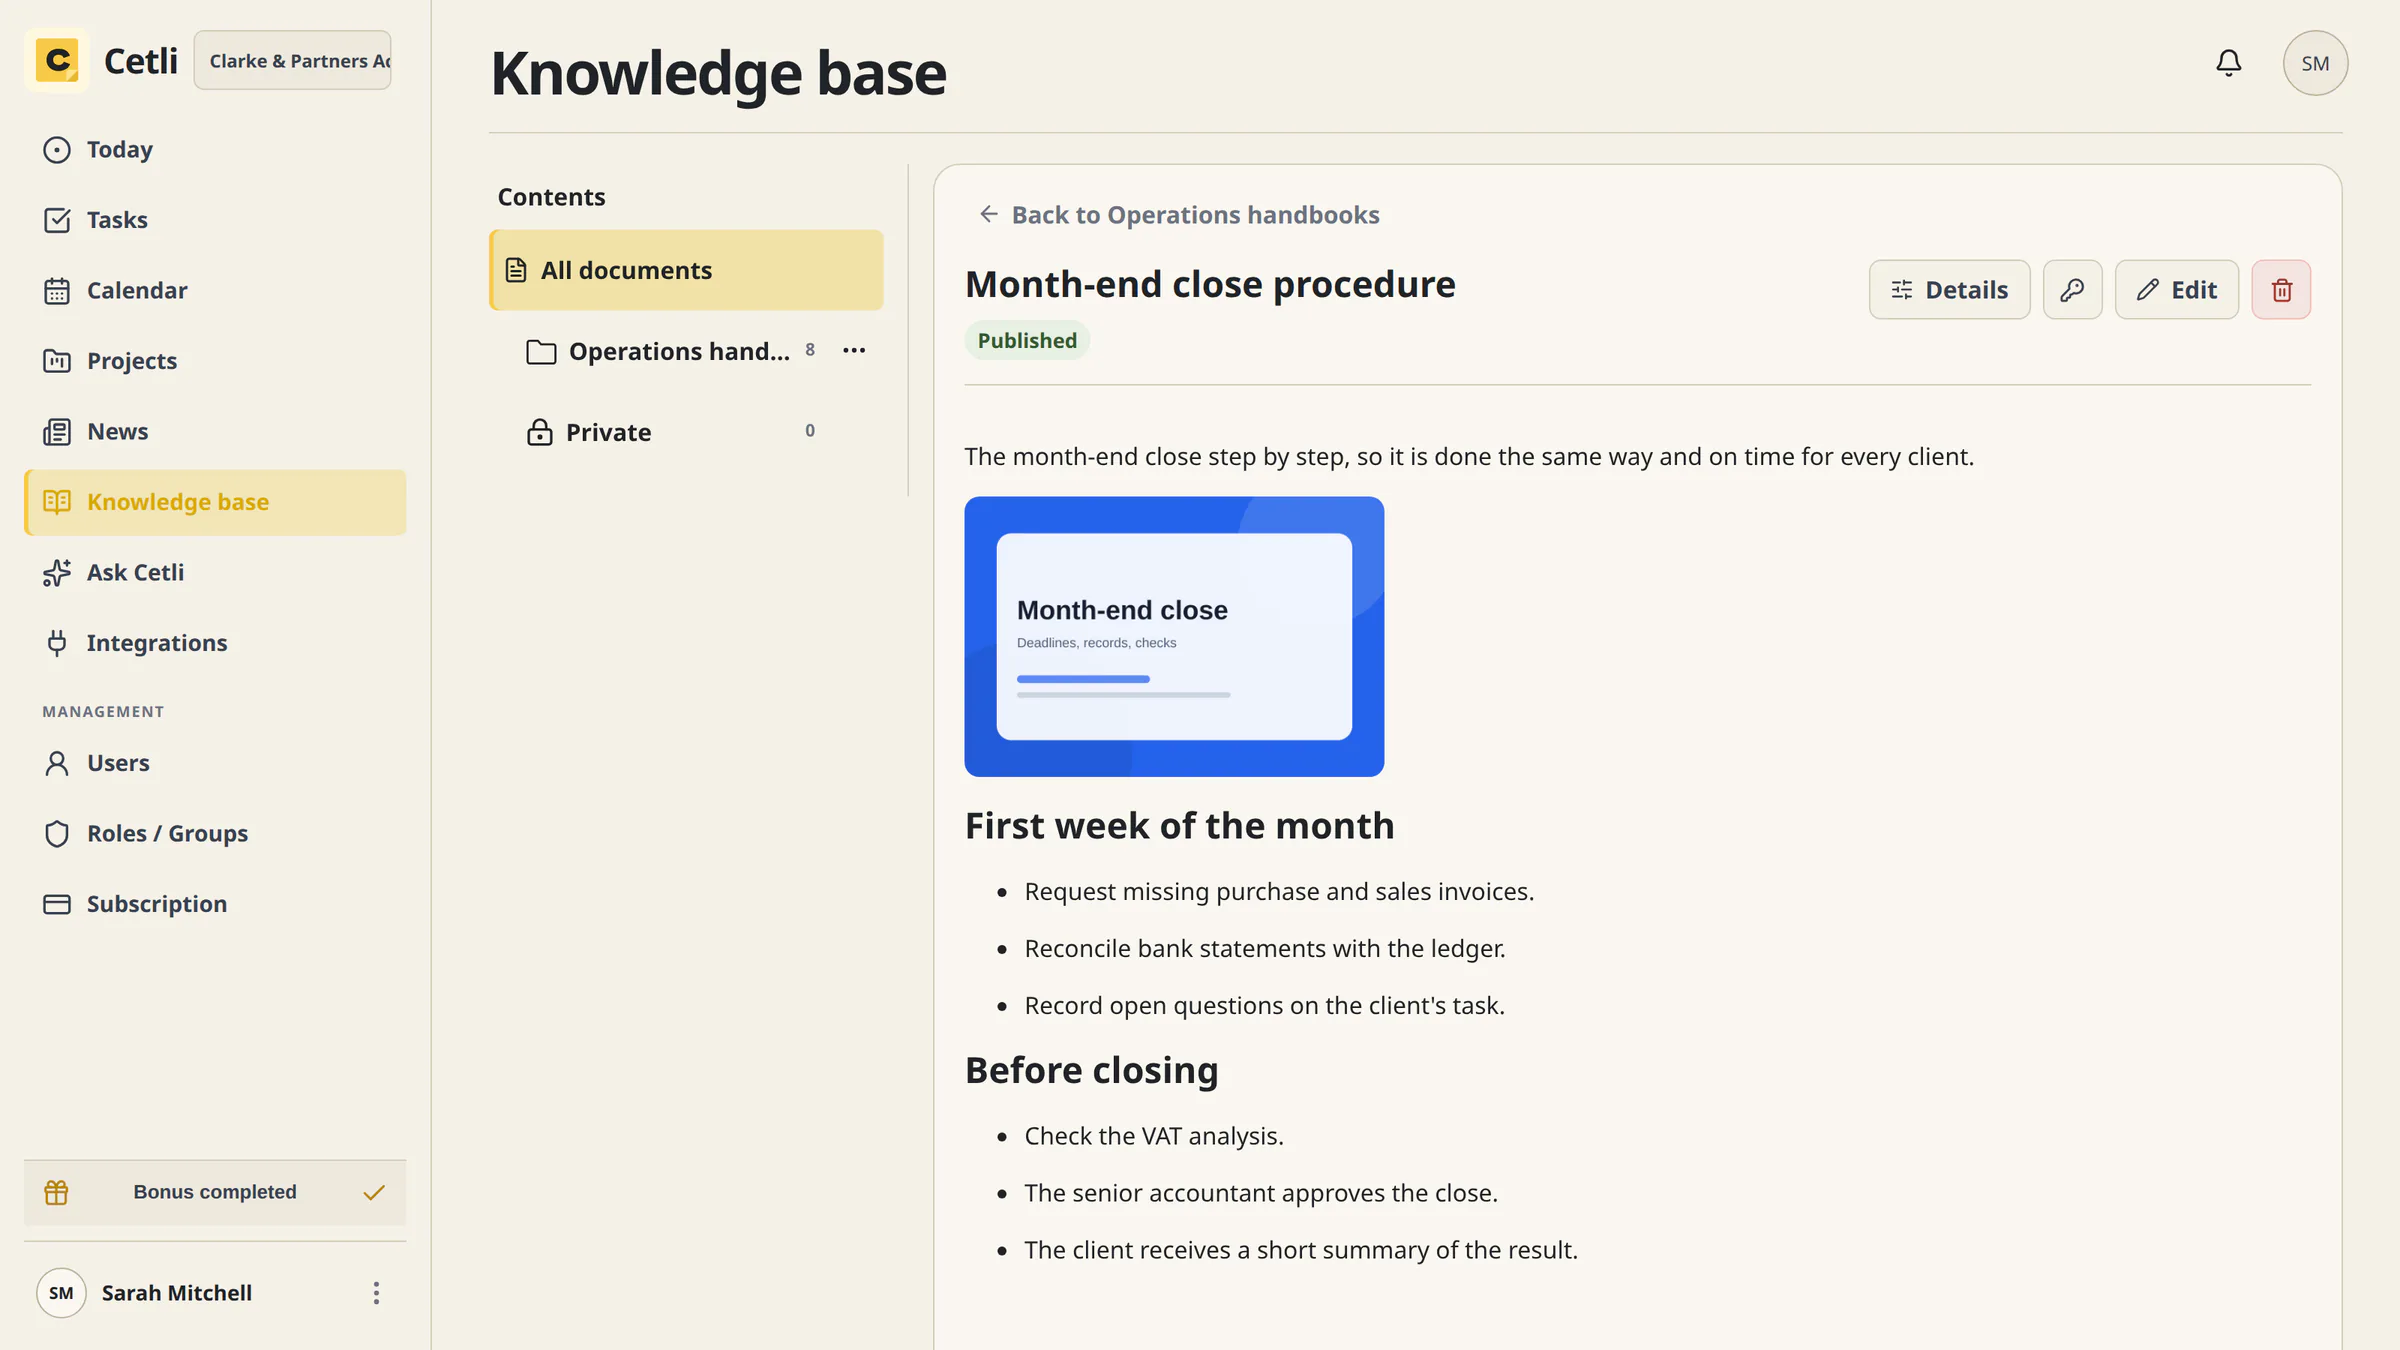This screenshot has height=1350, width=2400.
Task: Open the Integrations page
Action: pyautogui.click(x=215, y=643)
